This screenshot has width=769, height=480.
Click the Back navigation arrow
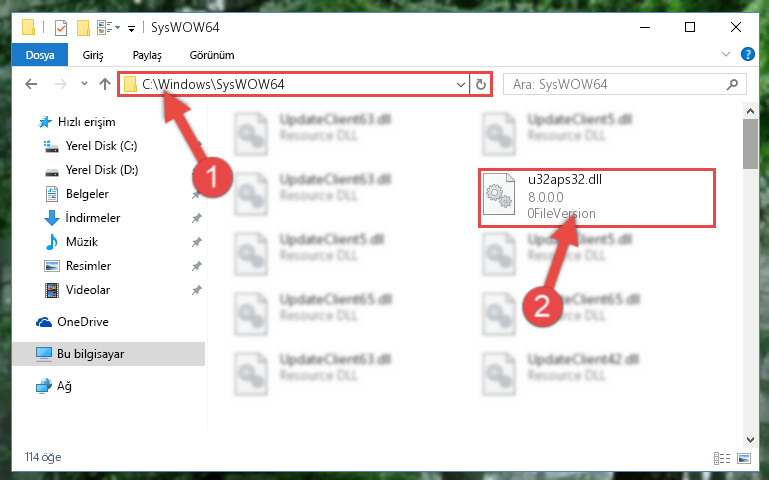pos(31,84)
